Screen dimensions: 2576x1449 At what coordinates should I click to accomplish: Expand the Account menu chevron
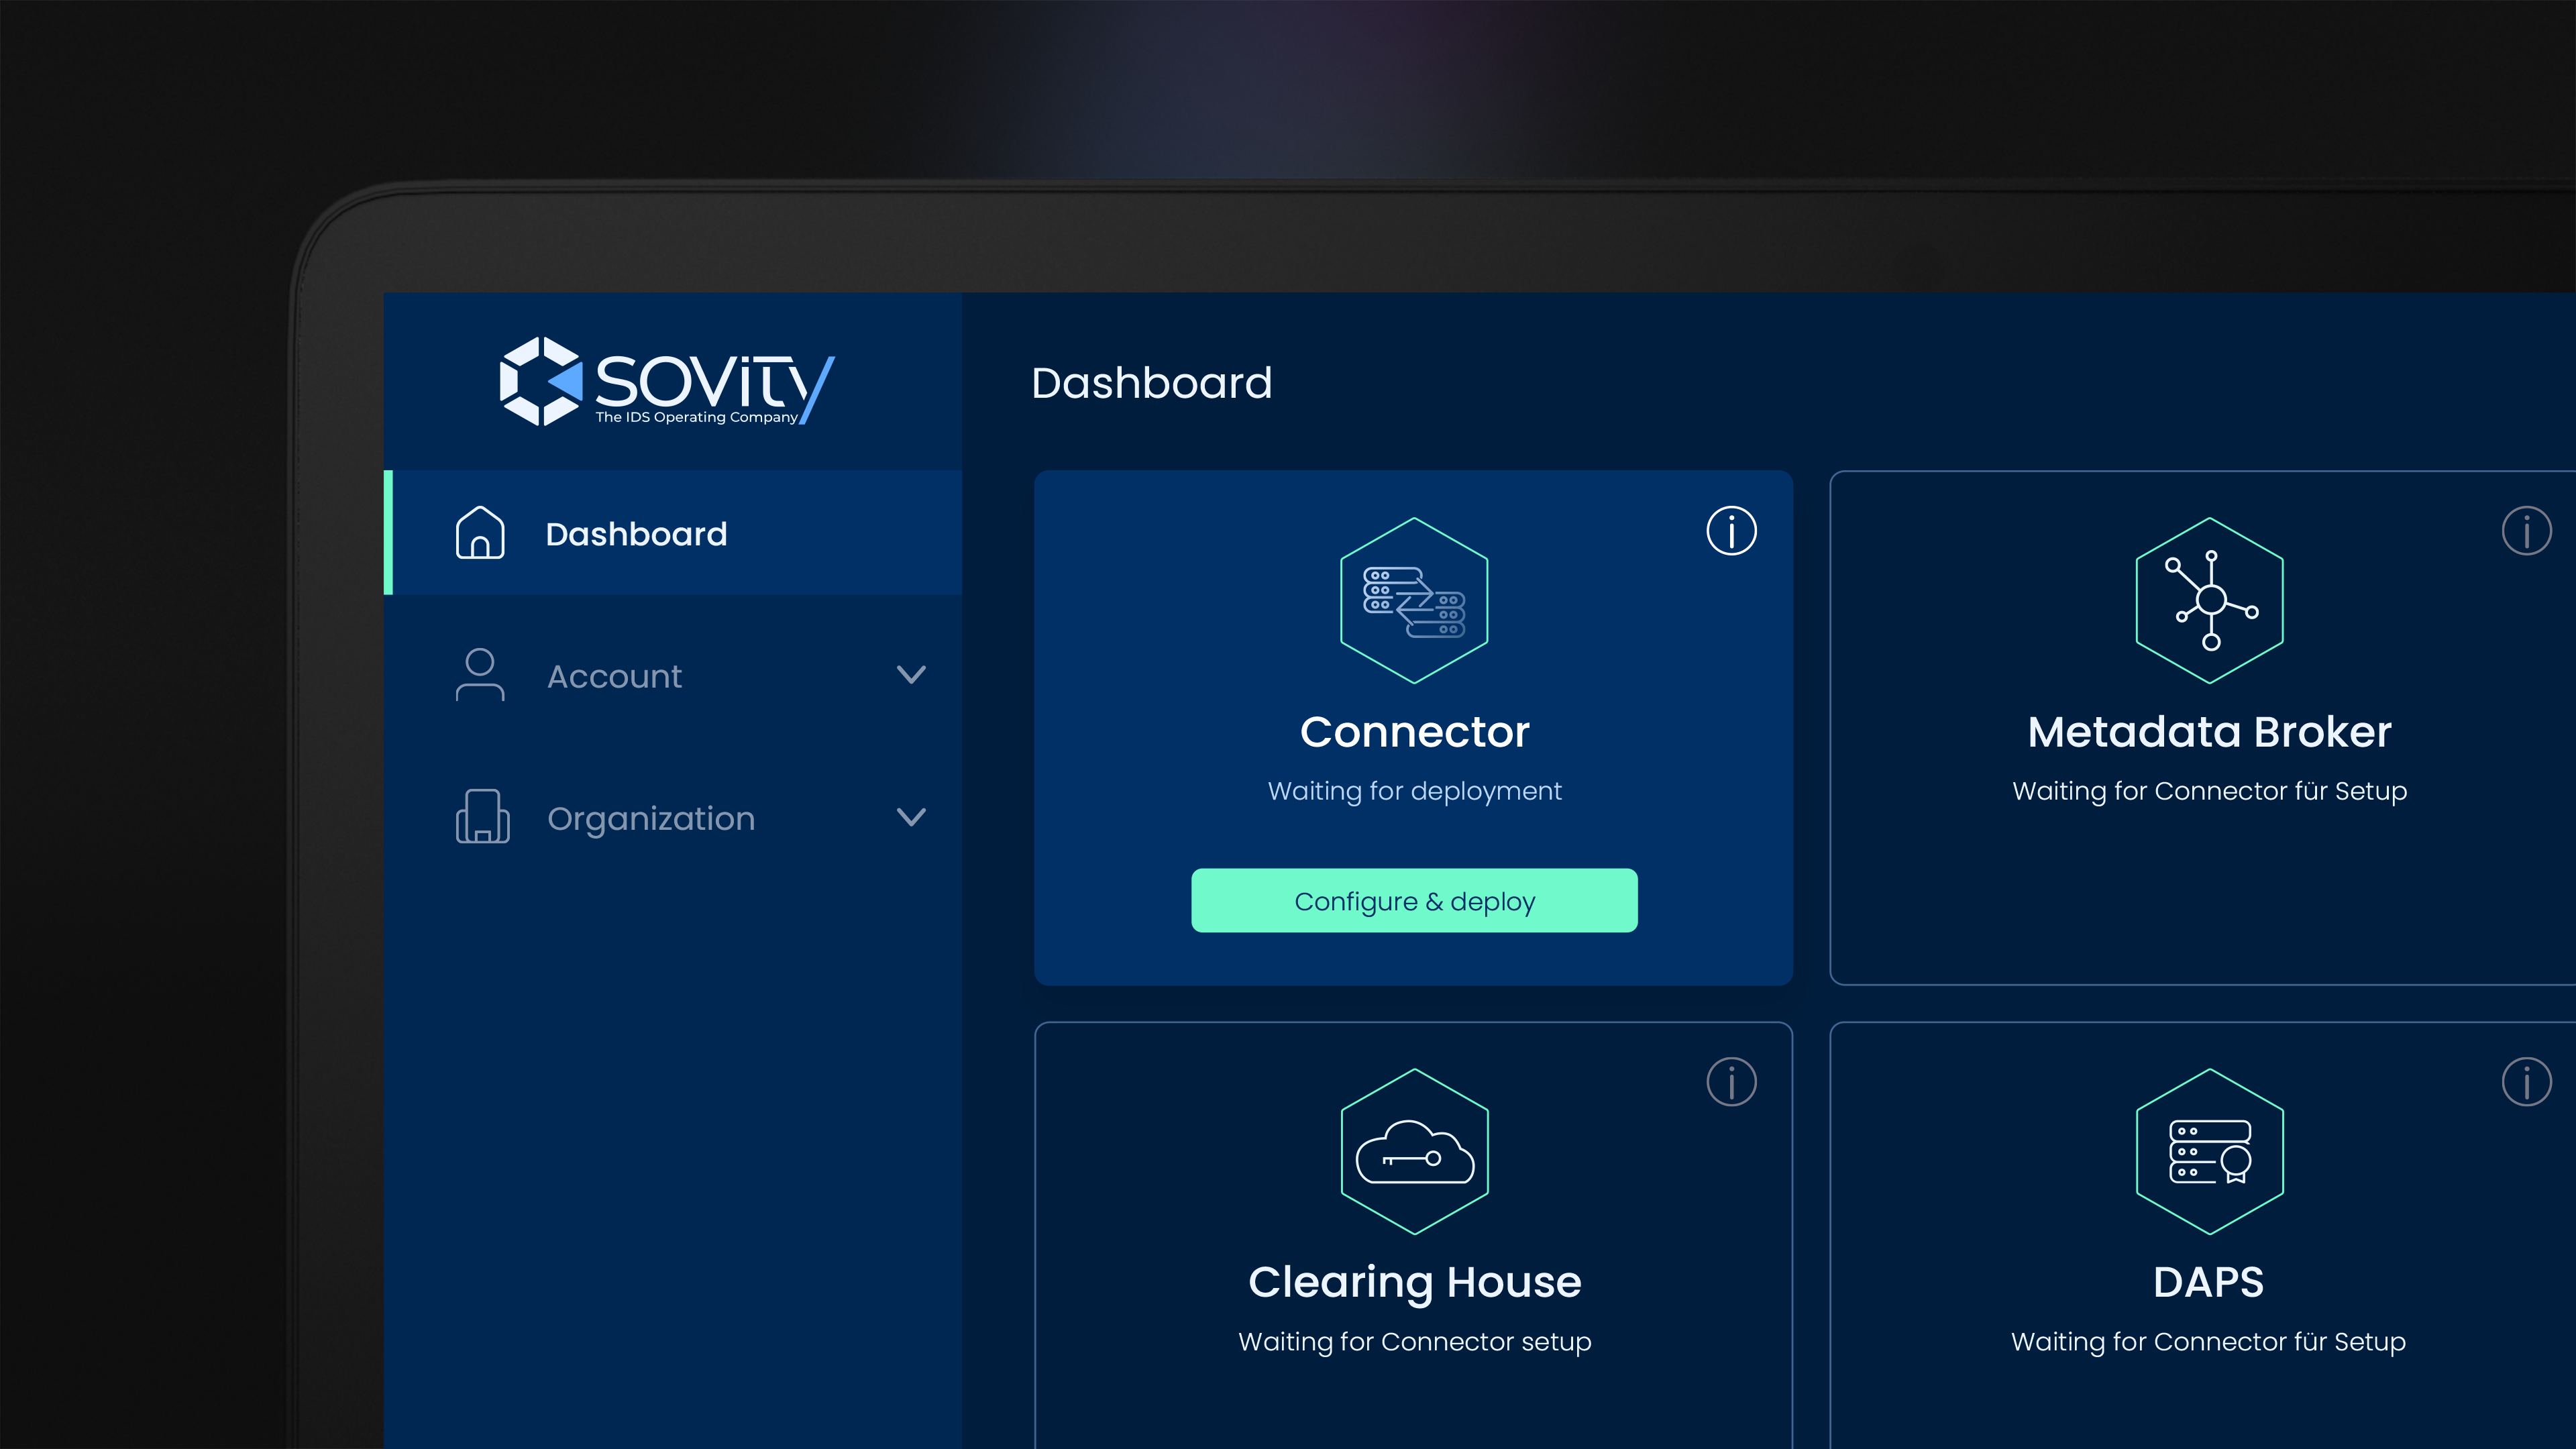pyautogui.click(x=911, y=675)
